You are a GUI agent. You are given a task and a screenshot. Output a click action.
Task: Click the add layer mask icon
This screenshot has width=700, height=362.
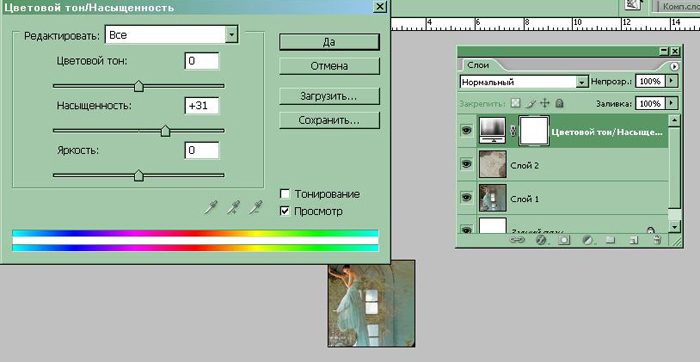point(564,240)
